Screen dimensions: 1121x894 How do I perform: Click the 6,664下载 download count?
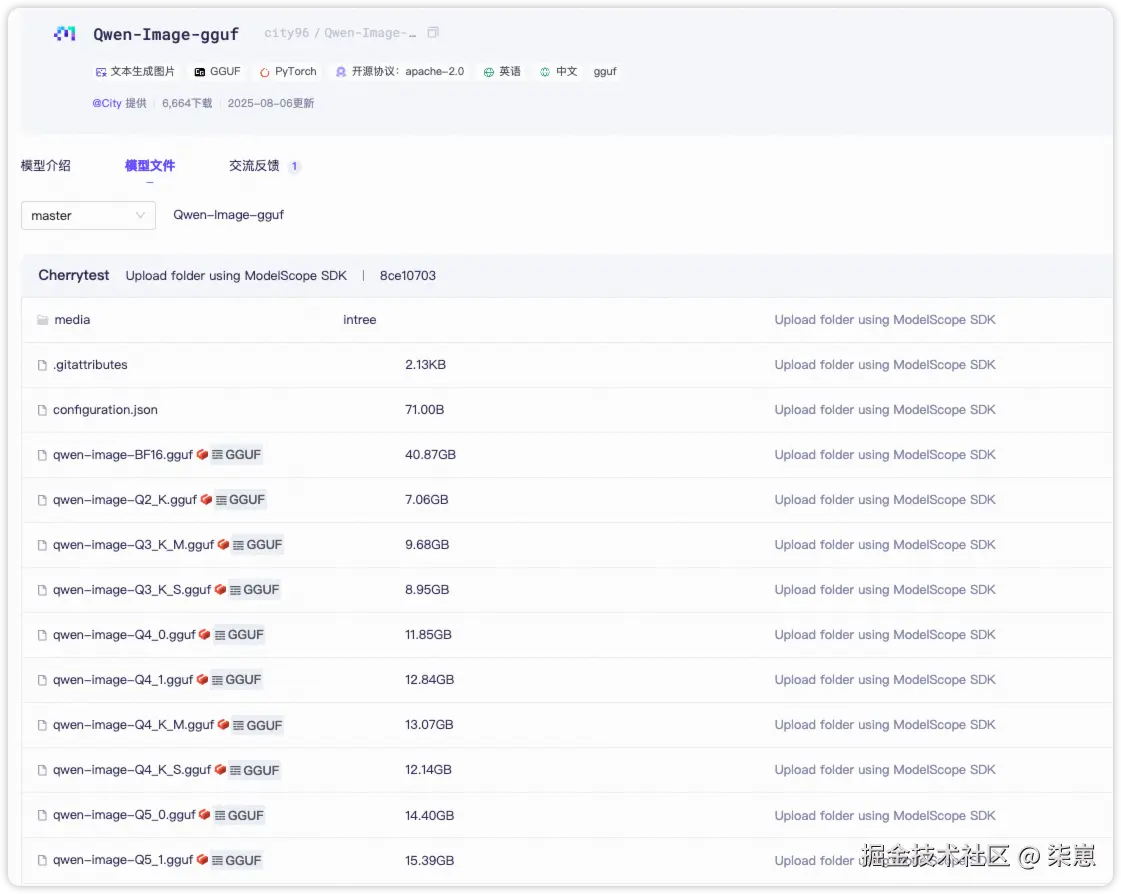point(187,103)
